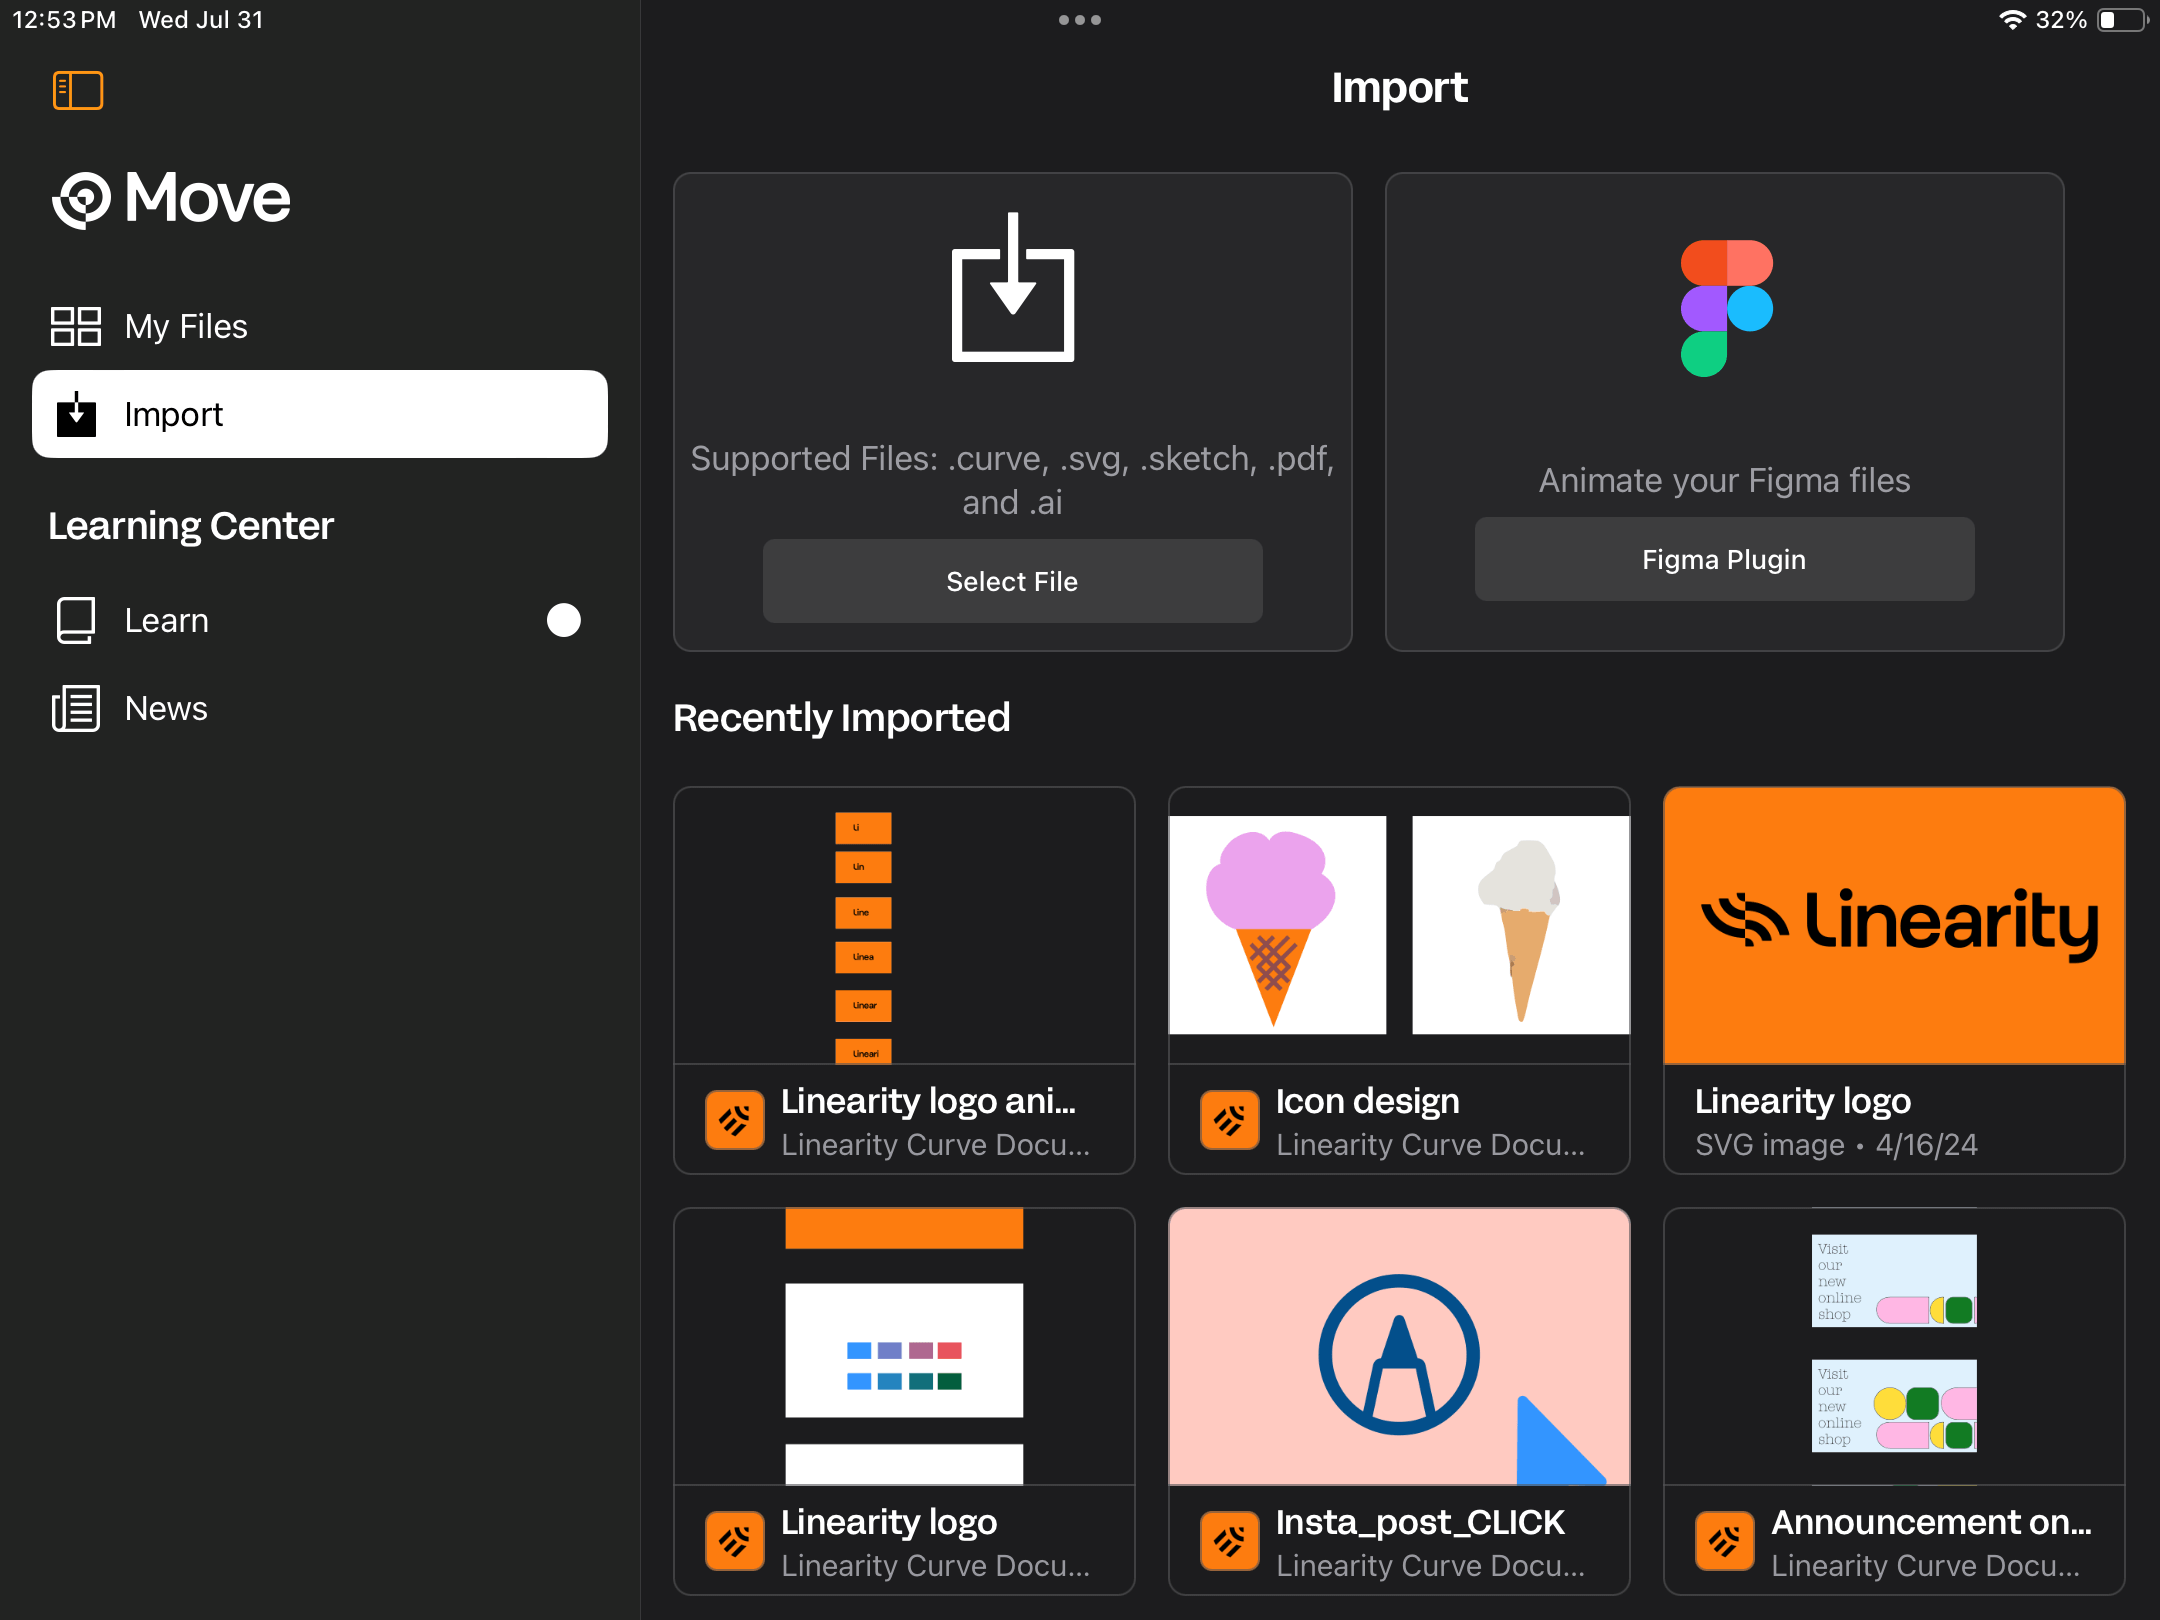Click the Move app logo
2160x1620 pixels.
171,198
